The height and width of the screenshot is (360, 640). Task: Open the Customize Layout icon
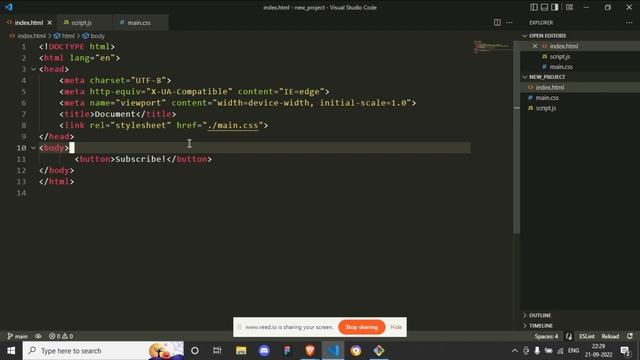(569, 7)
